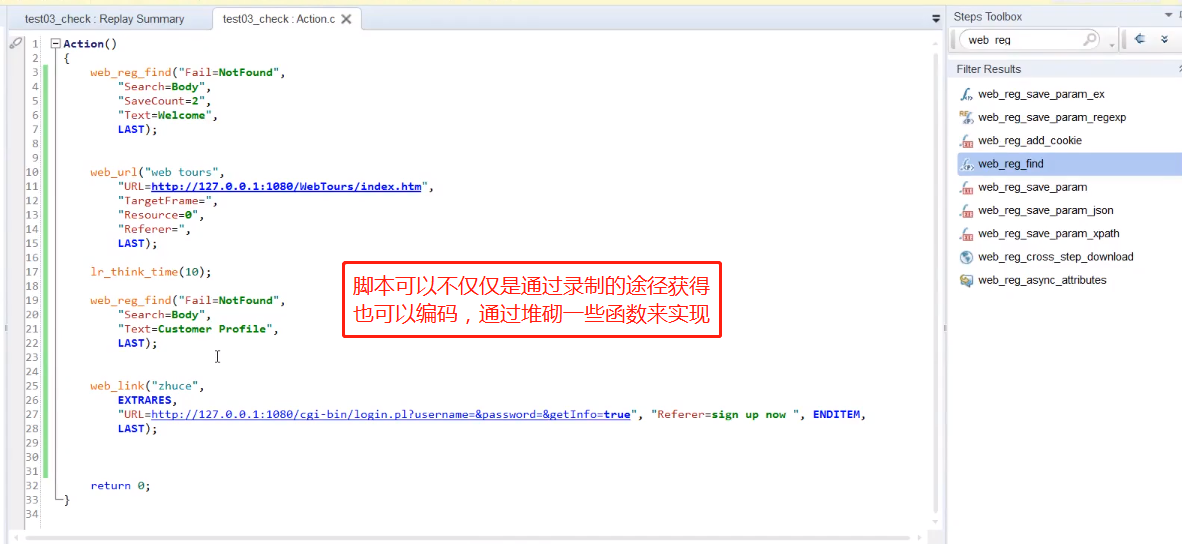The height and width of the screenshot is (544, 1182).
Task: Click the EXTRARES keyword
Action: [x=145, y=400]
